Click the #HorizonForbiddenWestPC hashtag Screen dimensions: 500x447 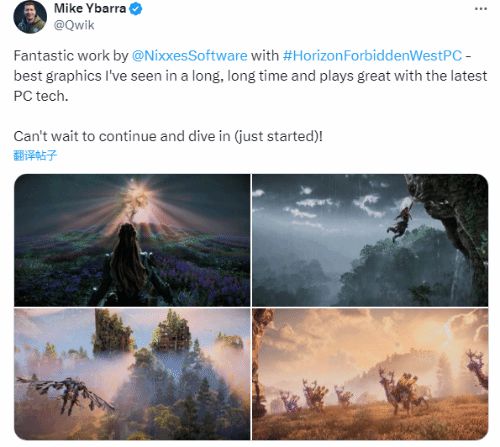[x=372, y=56]
